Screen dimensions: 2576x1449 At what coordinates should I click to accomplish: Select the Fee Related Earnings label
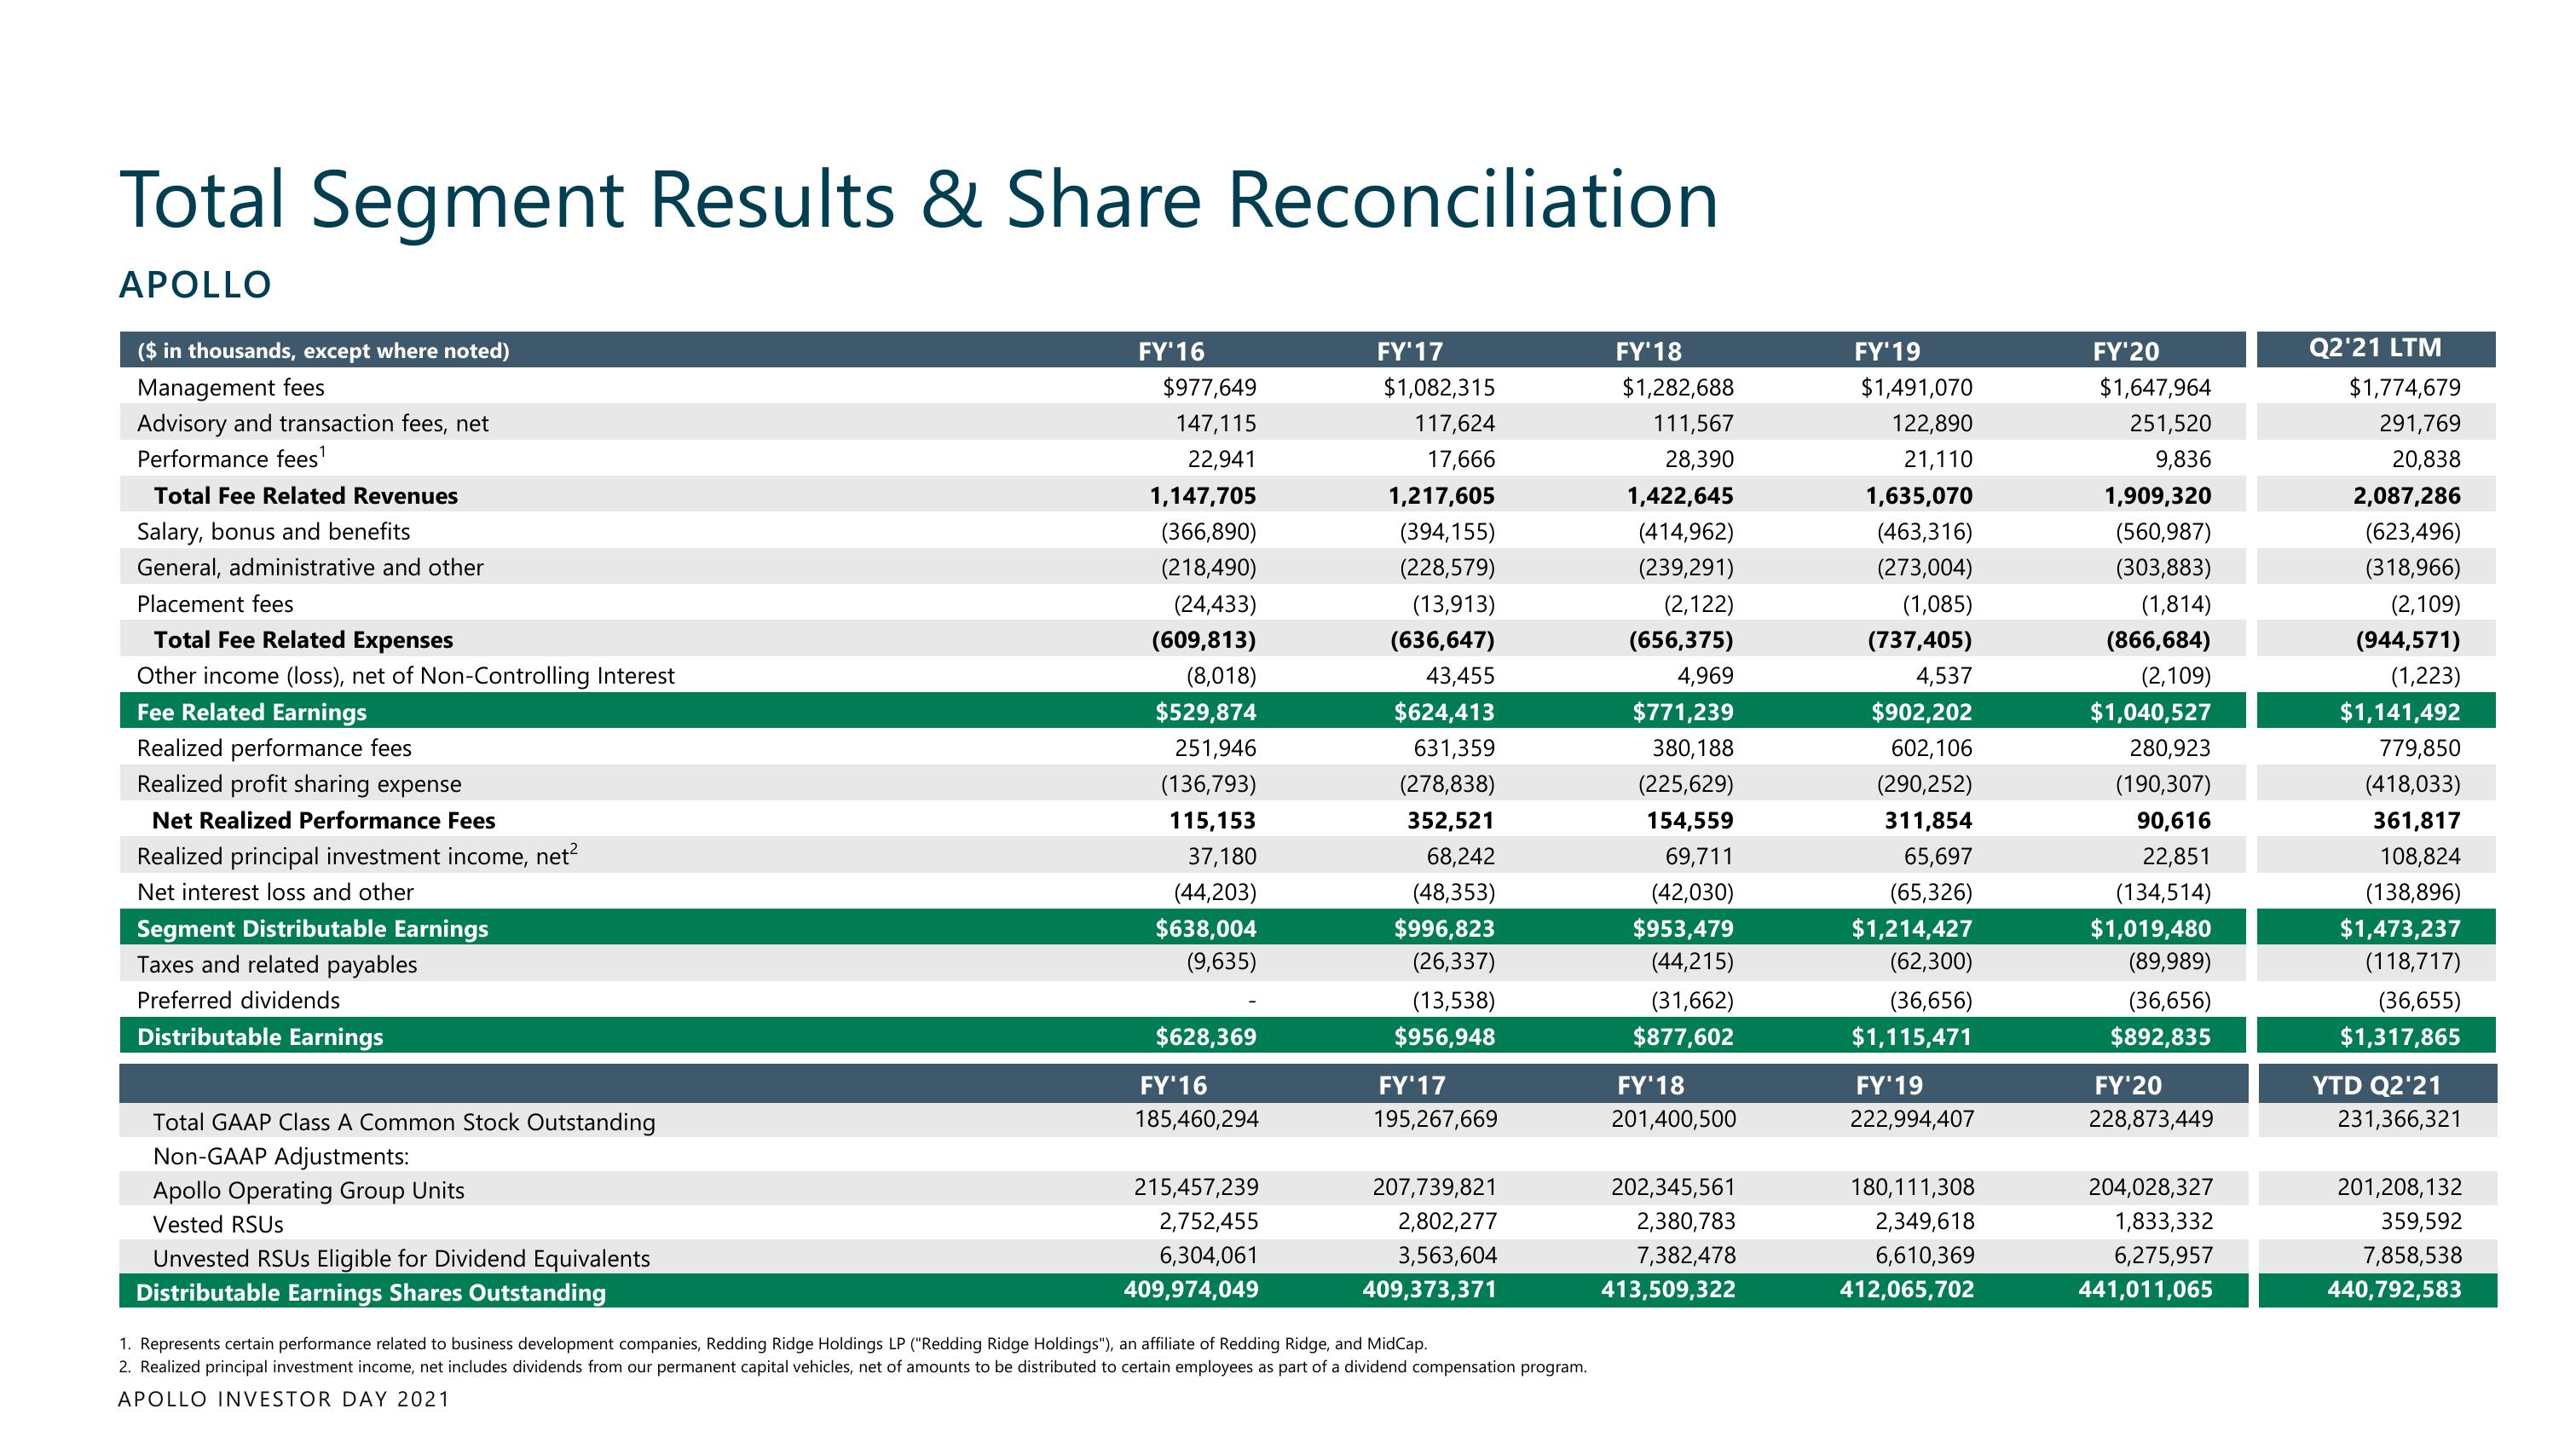click(251, 712)
